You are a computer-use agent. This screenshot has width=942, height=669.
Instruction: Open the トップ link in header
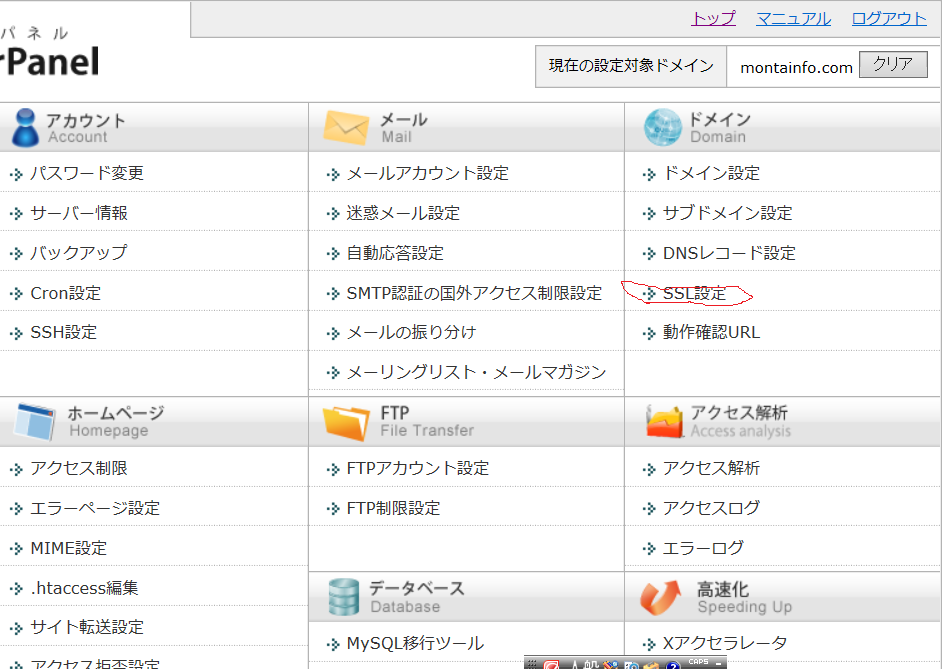pyautogui.click(x=712, y=18)
